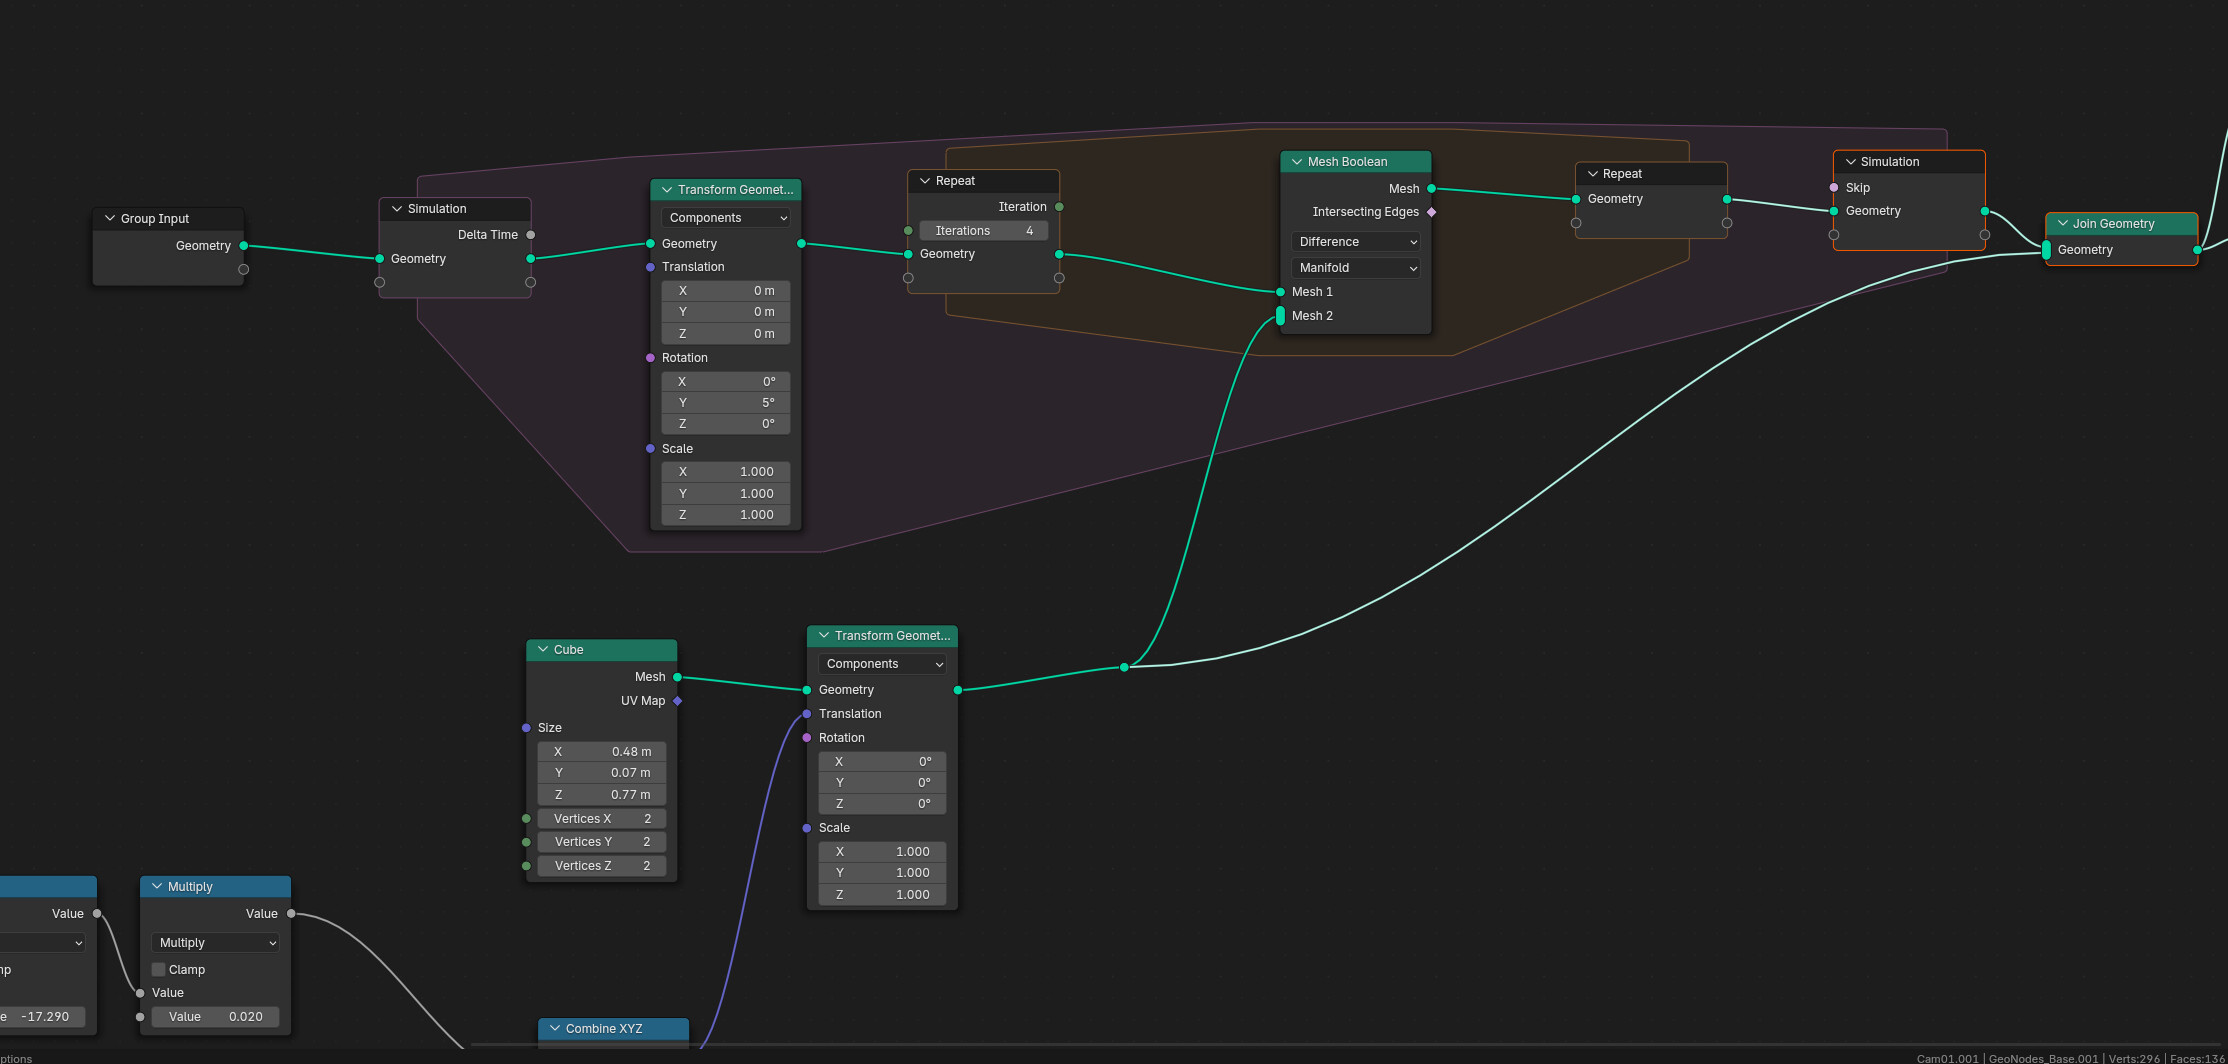Screen dimensions: 2228x1064
Task: Collapse the Mesh Boolean node
Action: tap(1297, 162)
